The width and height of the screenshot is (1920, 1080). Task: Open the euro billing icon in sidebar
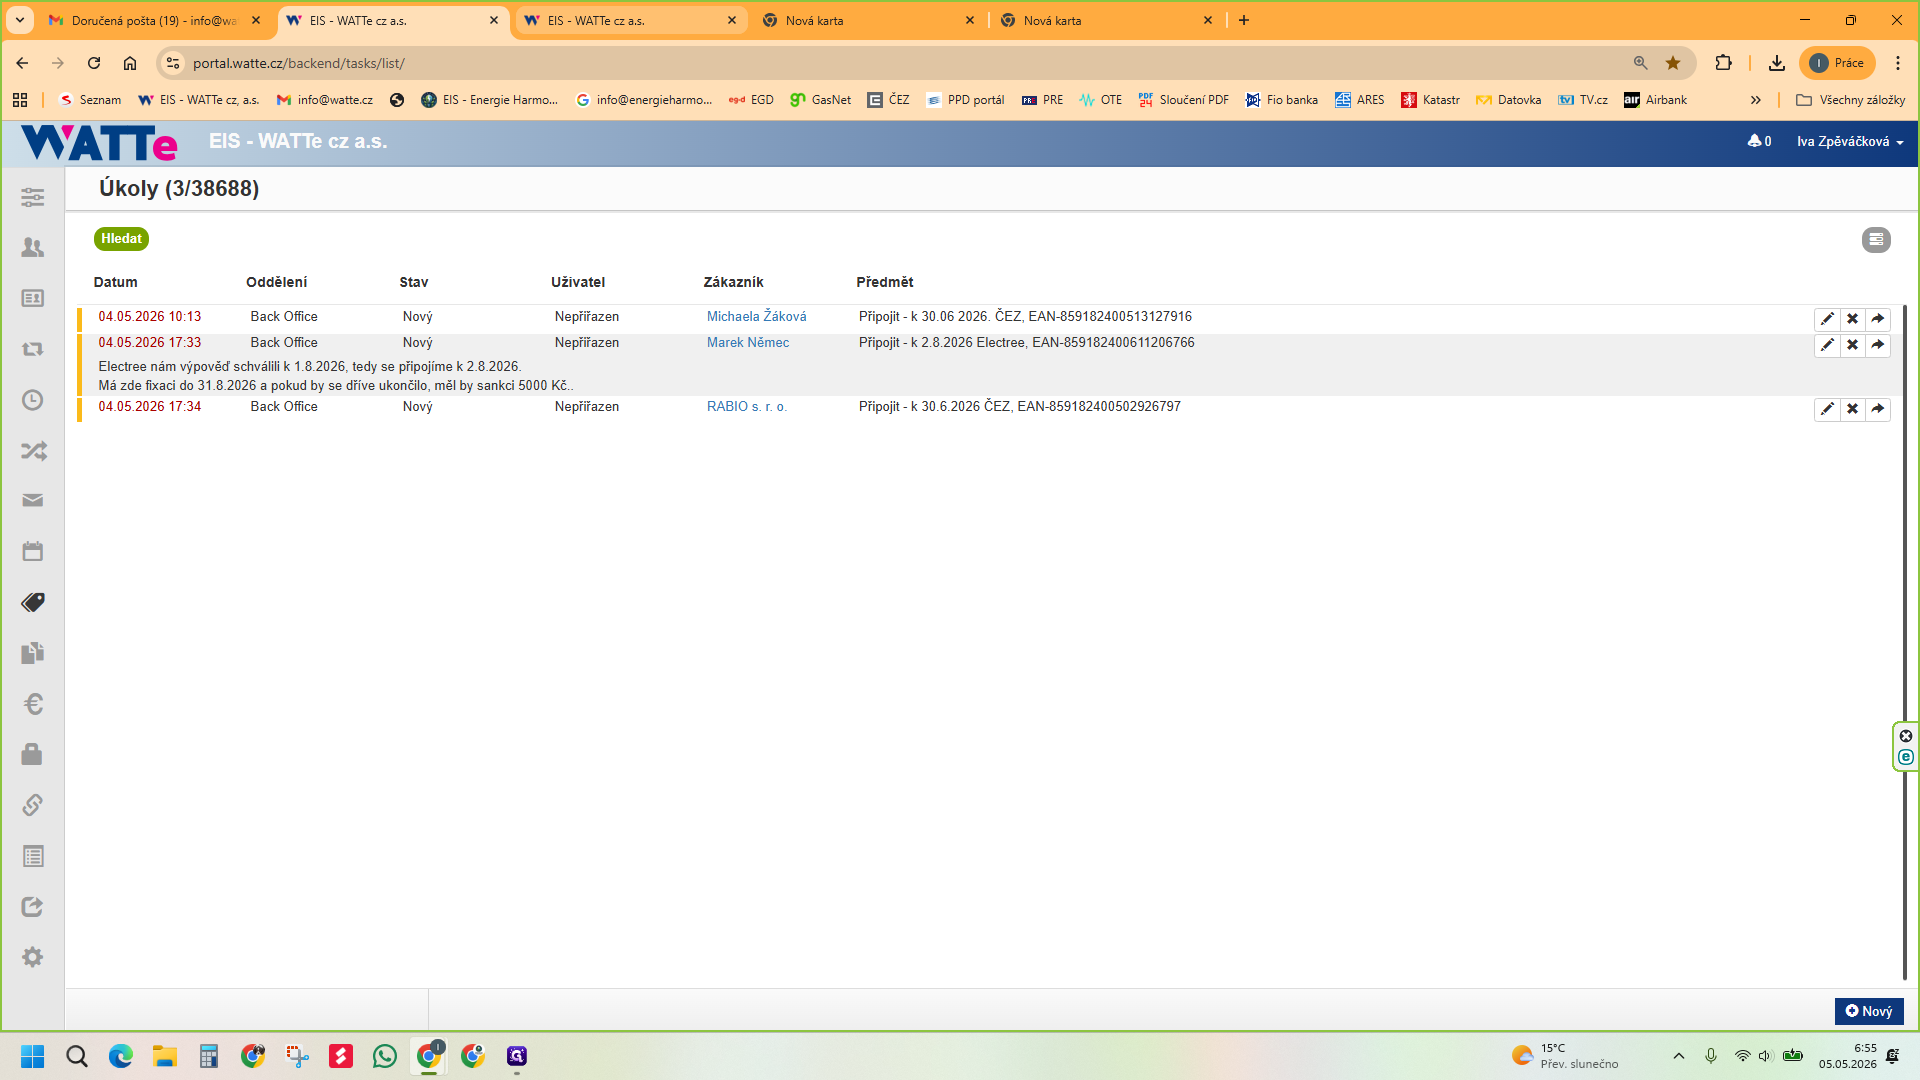click(33, 704)
